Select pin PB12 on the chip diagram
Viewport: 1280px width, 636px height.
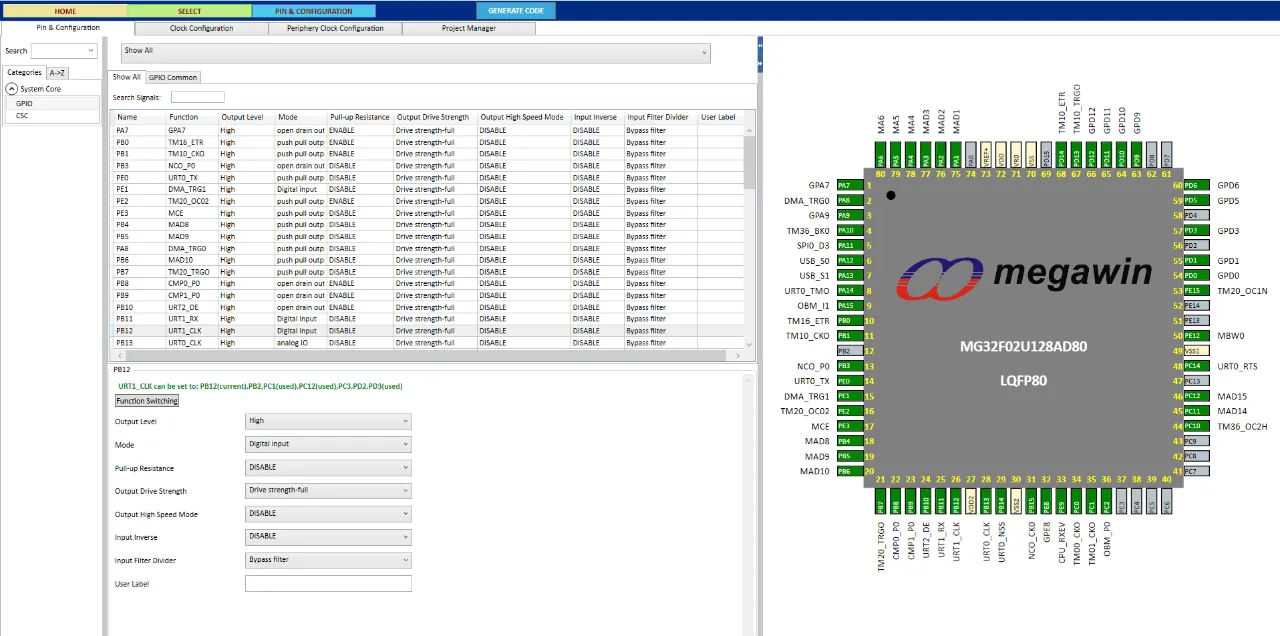tap(956, 501)
